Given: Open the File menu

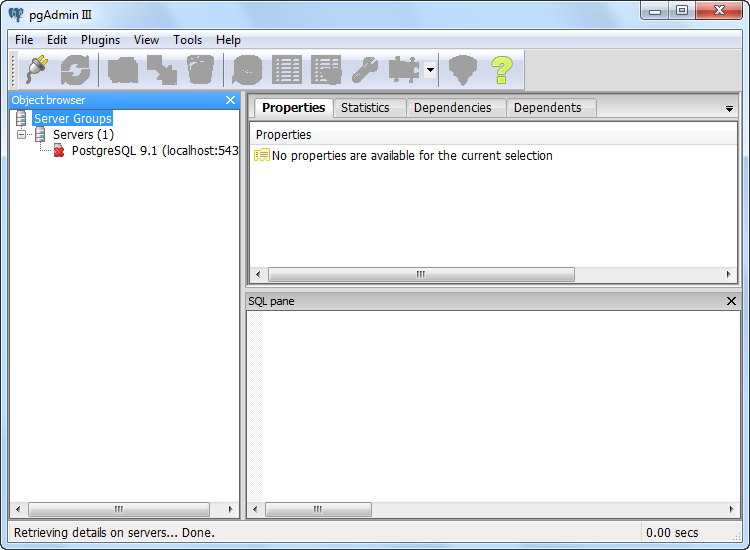Looking at the screenshot, I should pos(24,40).
